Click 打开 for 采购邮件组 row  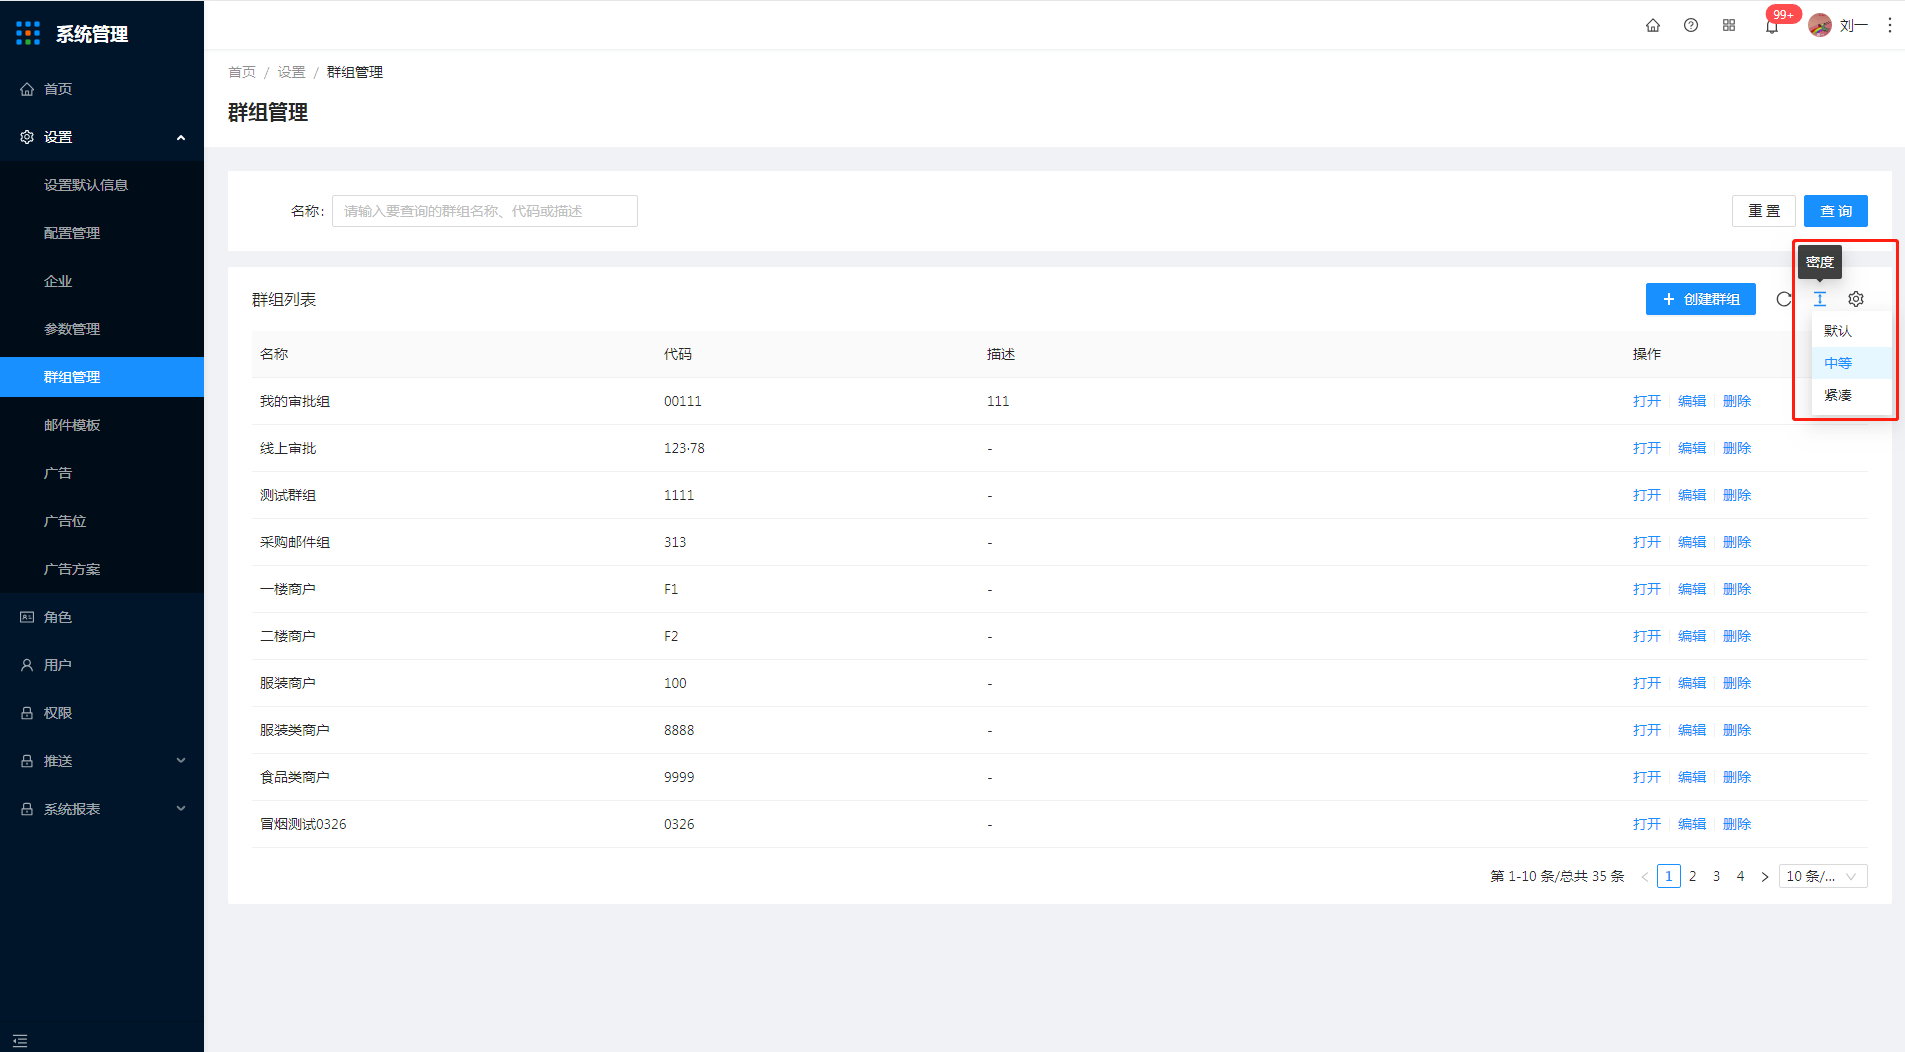click(x=1647, y=542)
